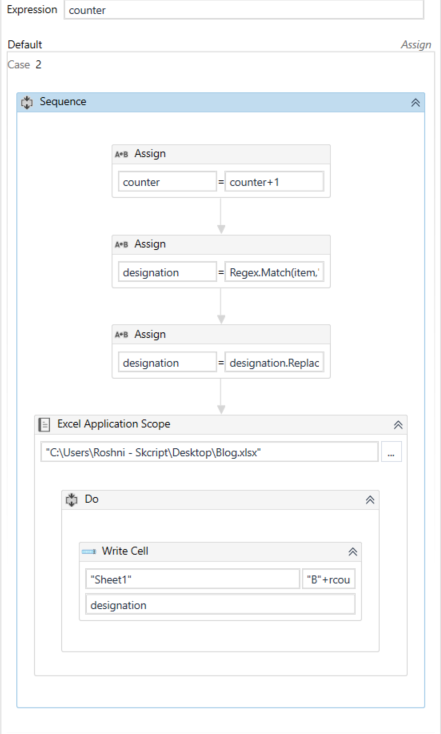Collapse the Excel Application Scope
Screen dimensions: 441x734
[x=398, y=425]
